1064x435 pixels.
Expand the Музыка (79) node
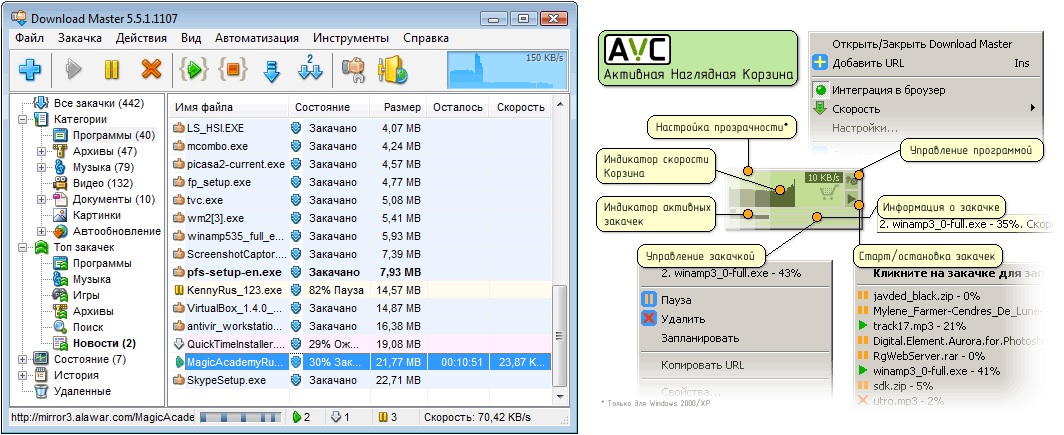point(42,168)
